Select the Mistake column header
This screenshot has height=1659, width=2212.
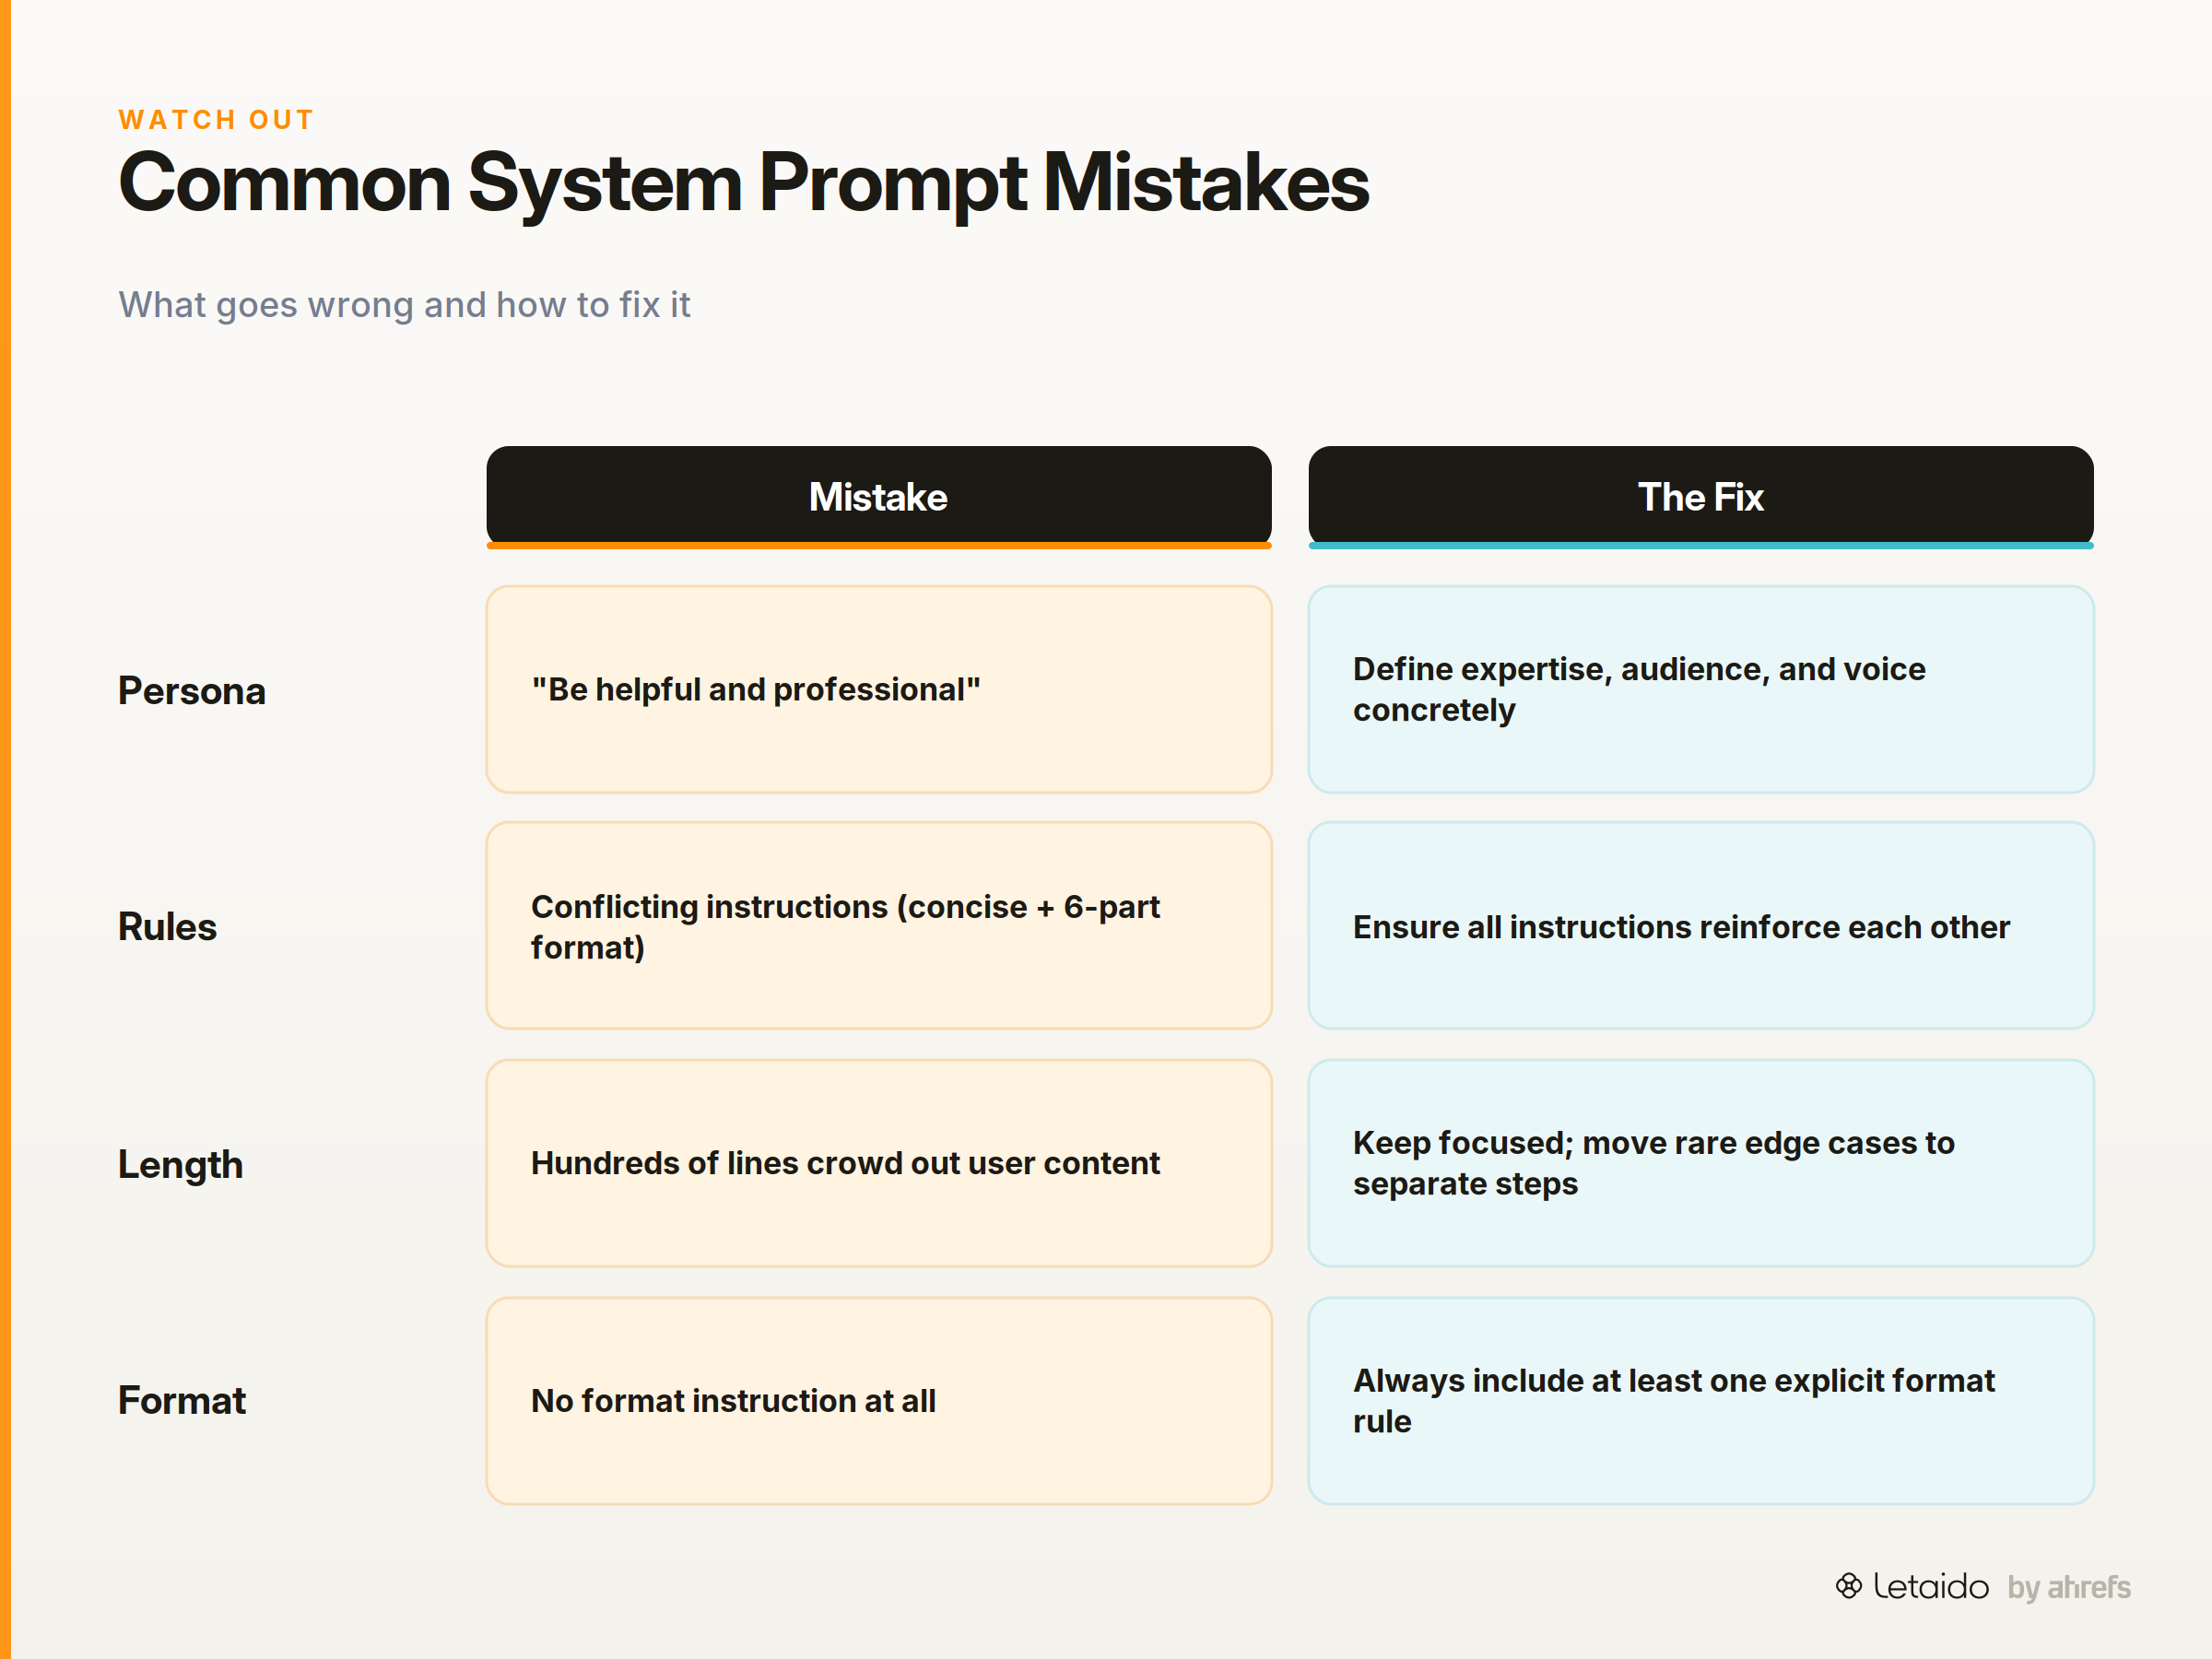[879, 497]
